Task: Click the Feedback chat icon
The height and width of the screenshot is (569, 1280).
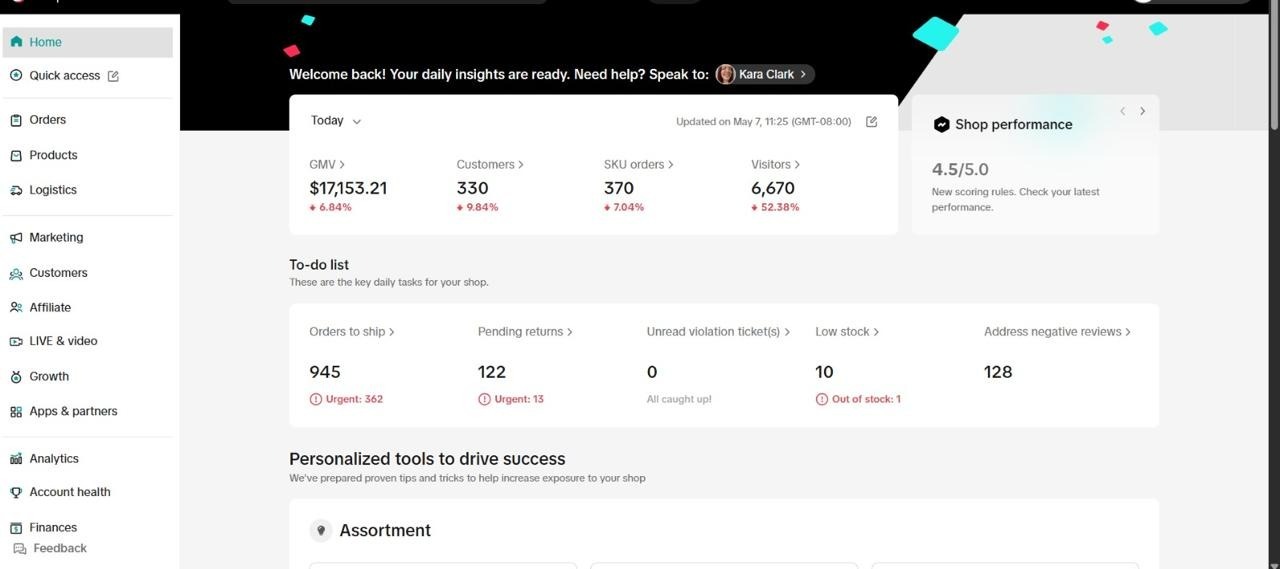Action: [20, 548]
